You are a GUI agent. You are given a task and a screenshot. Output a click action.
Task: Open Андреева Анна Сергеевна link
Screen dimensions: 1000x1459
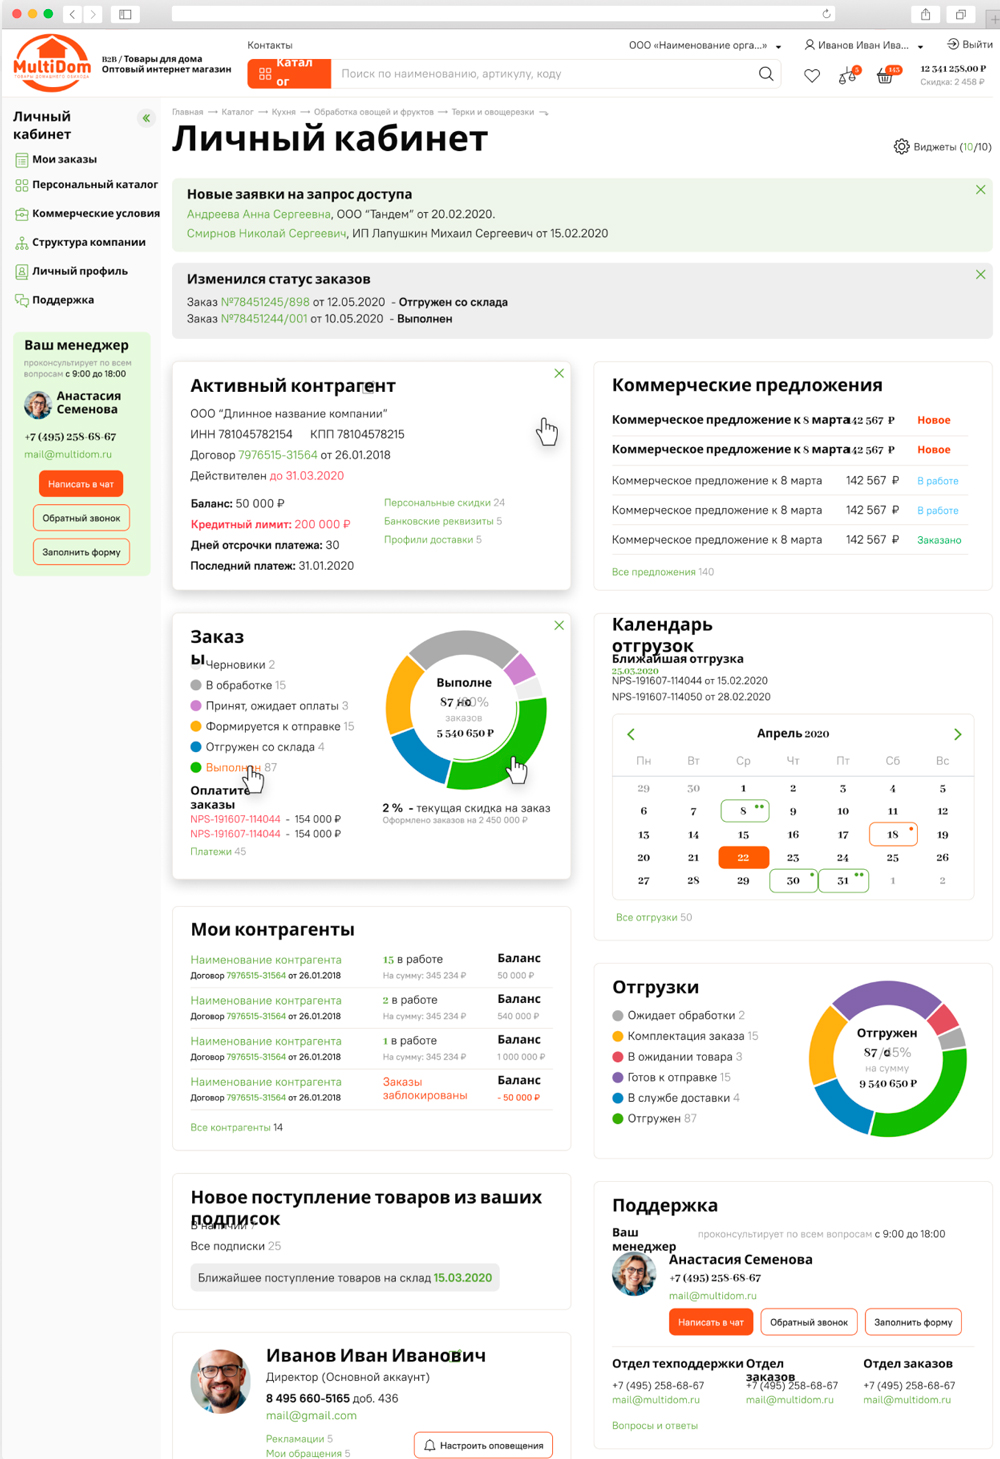click(x=259, y=214)
